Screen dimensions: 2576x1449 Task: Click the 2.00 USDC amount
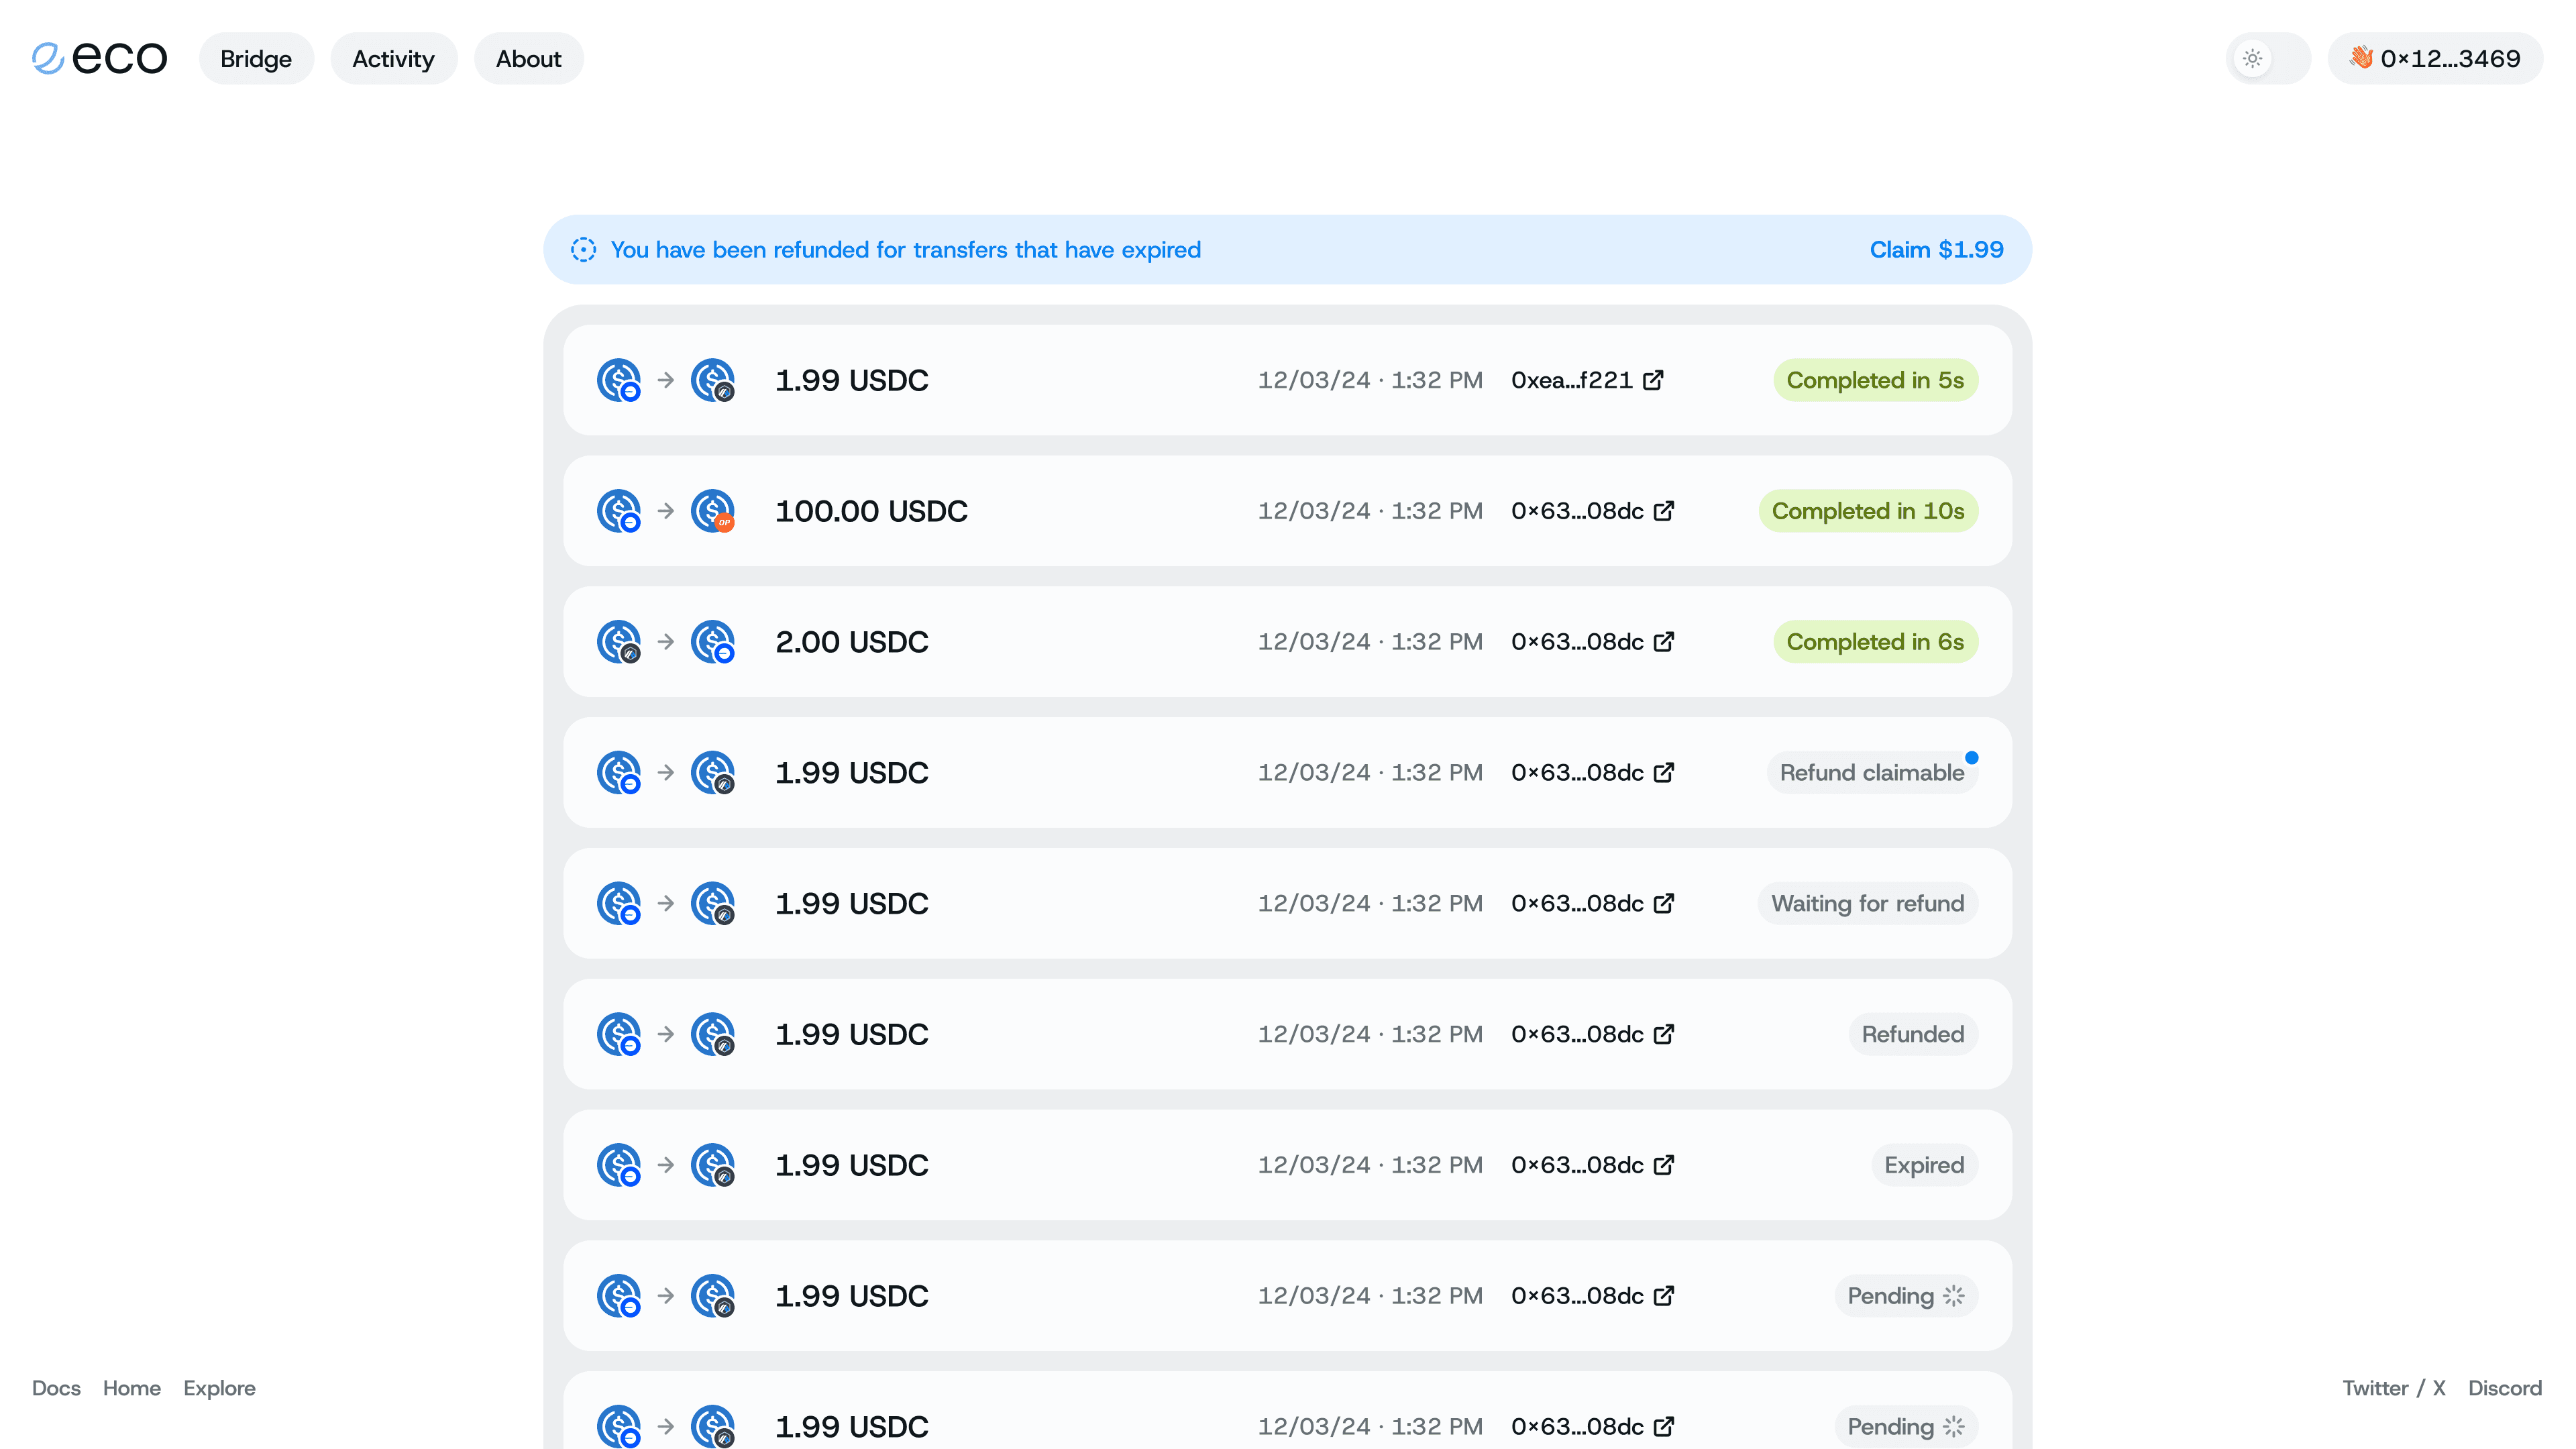pyautogui.click(x=852, y=642)
